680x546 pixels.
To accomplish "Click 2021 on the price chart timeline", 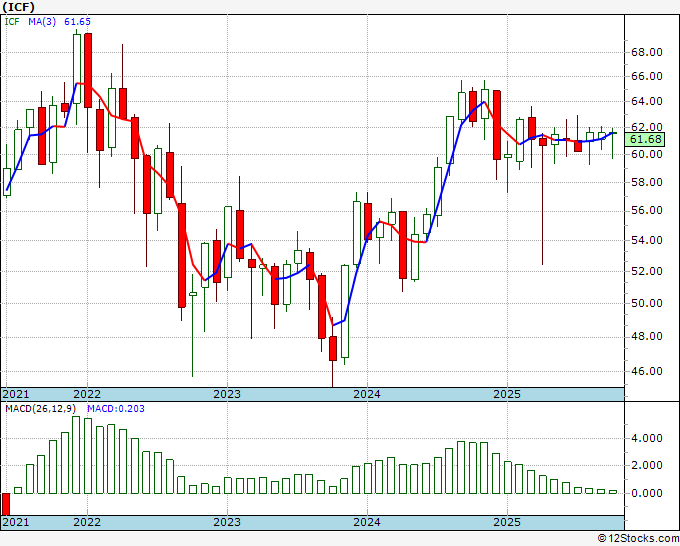I will click(x=16, y=394).
